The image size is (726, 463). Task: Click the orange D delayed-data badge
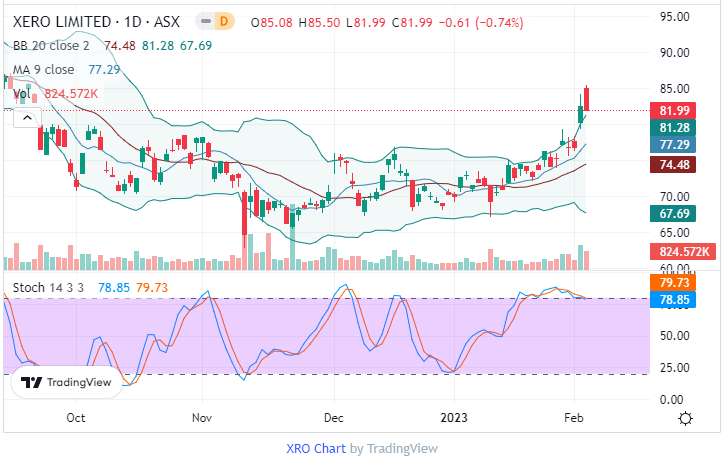tap(224, 20)
